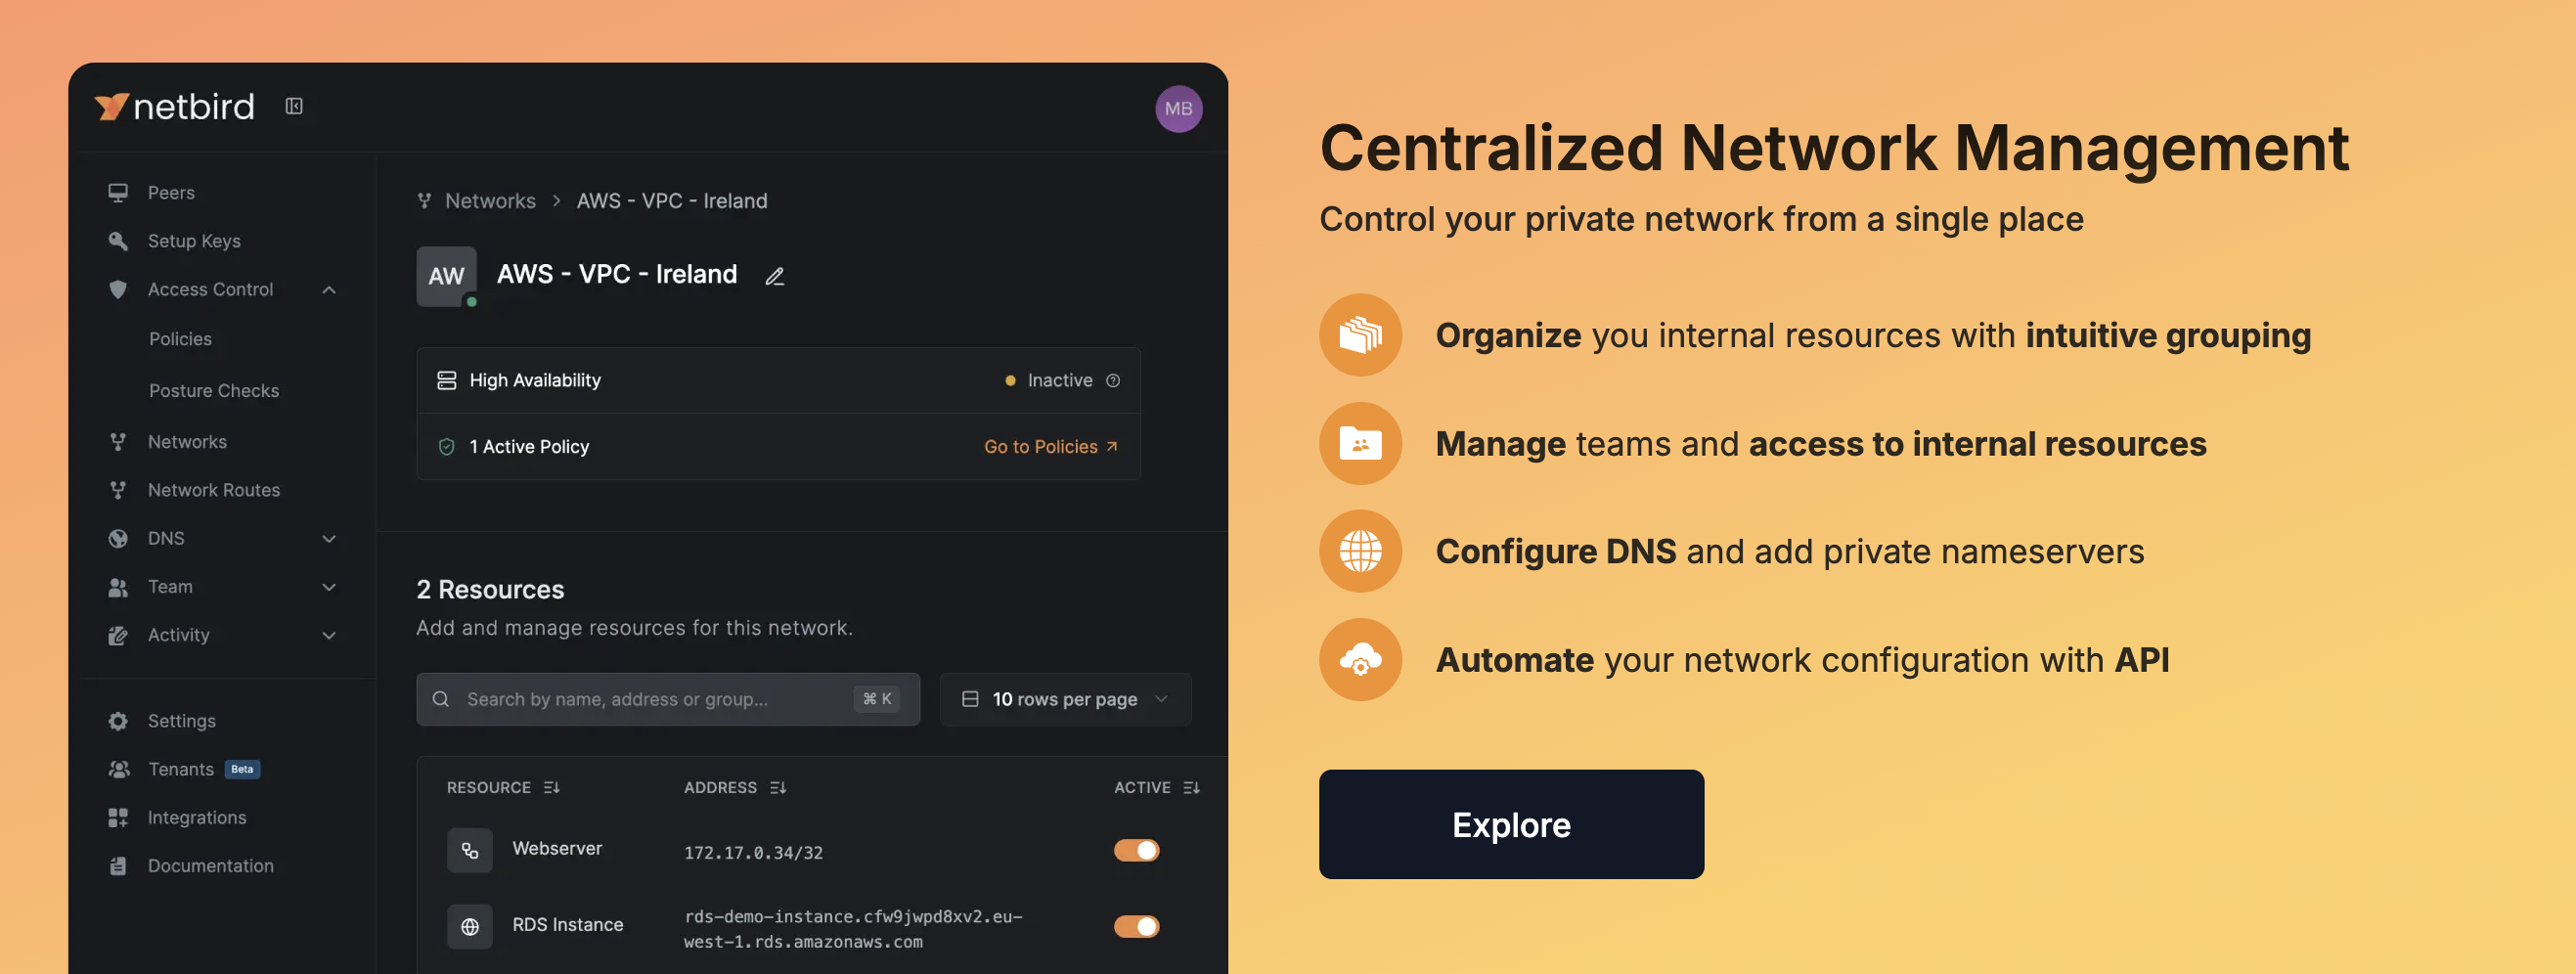
Task: Click the Activity pencil icon
Action: click(x=118, y=635)
